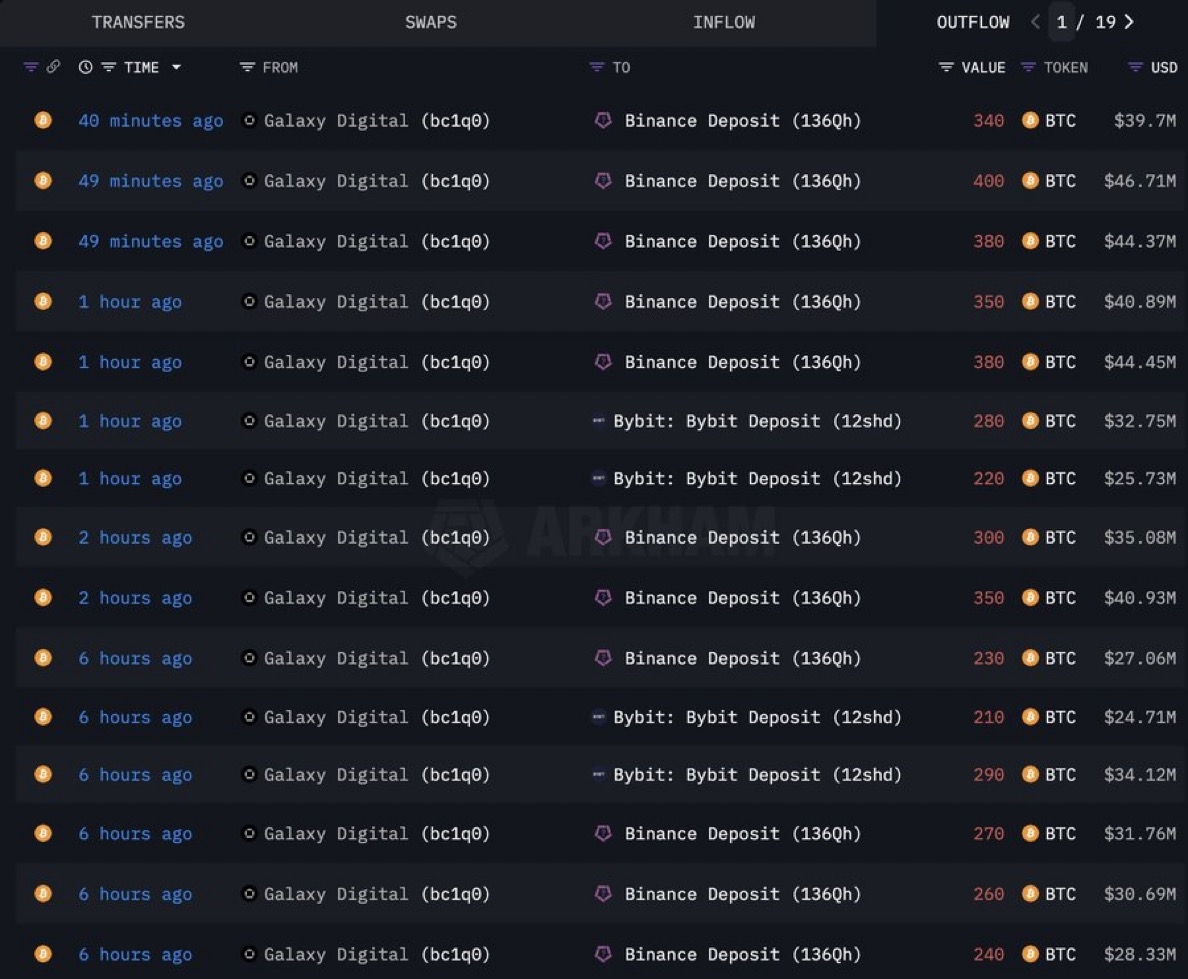
Task: Open the chain filter icon in header
Action: coord(30,67)
